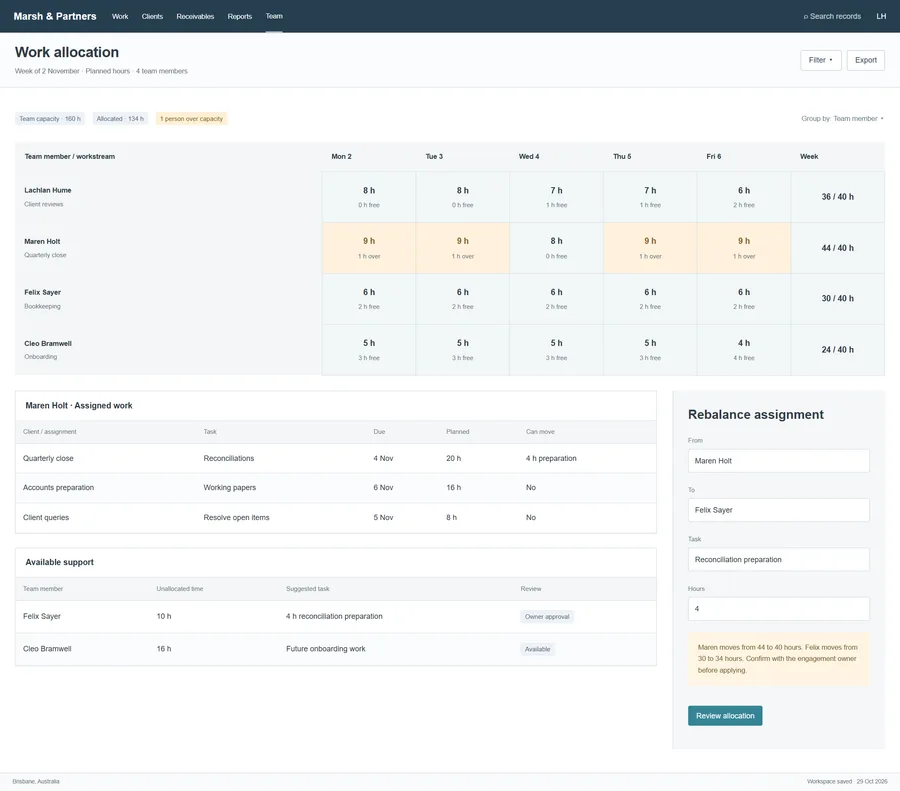The height and width of the screenshot is (791, 900).
Task: Click the Hours field showing 4
Action: coord(778,609)
